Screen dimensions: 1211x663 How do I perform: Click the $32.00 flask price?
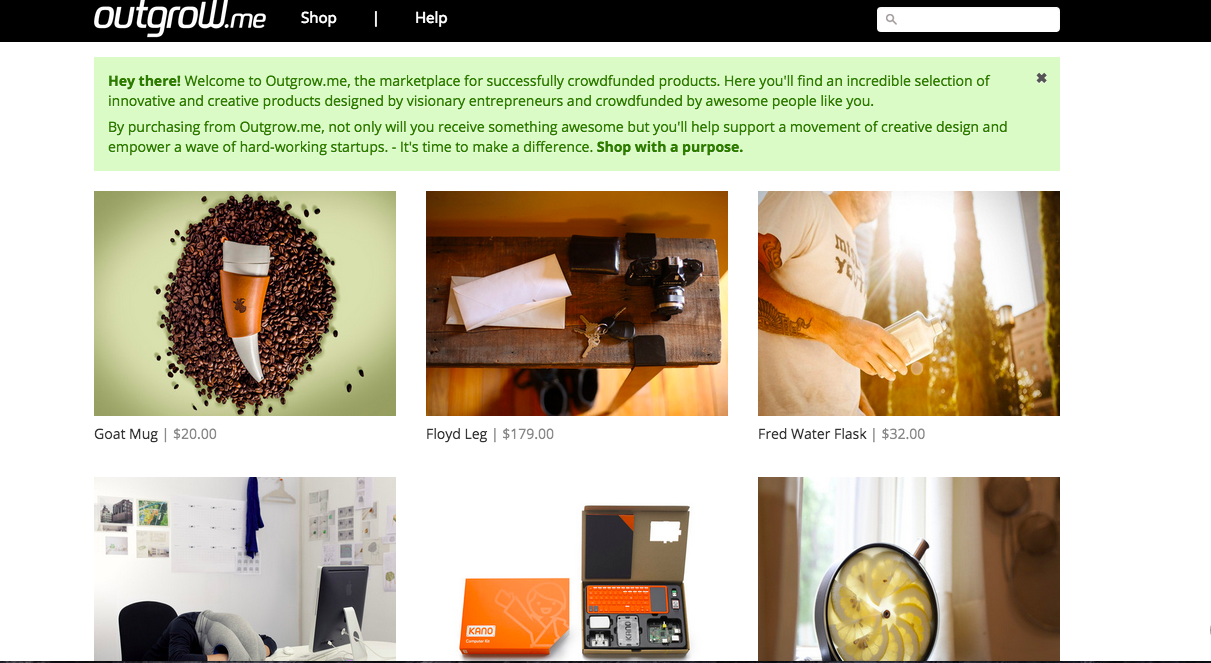click(903, 434)
